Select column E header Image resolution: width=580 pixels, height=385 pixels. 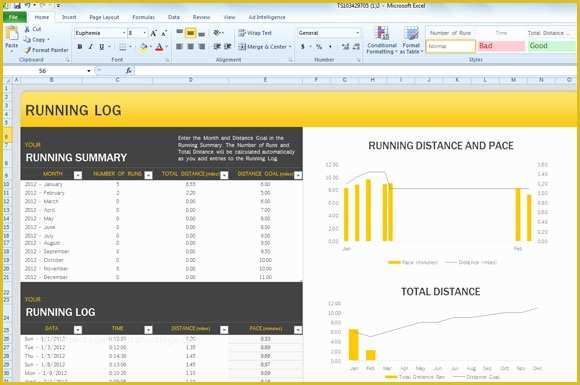click(x=265, y=80)
